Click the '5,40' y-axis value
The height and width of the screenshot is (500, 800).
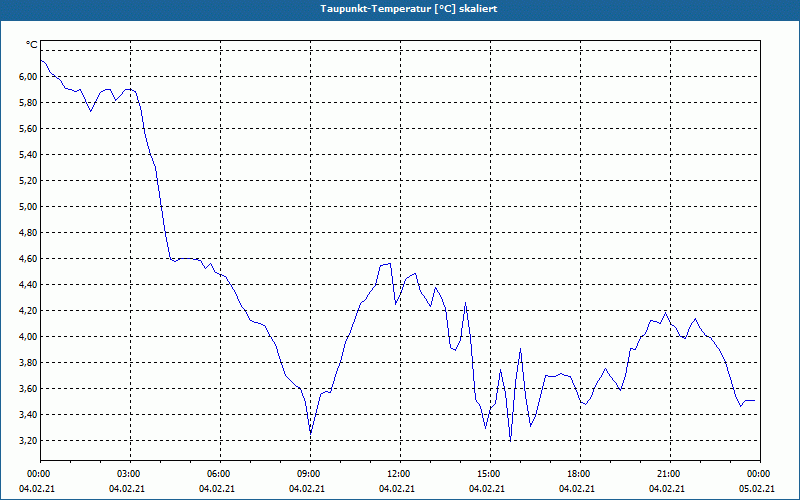pos(29,155)
